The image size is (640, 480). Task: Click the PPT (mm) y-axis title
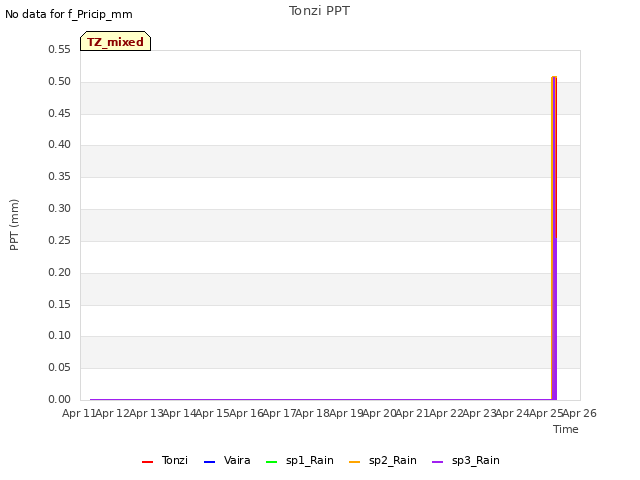(14, 224)
